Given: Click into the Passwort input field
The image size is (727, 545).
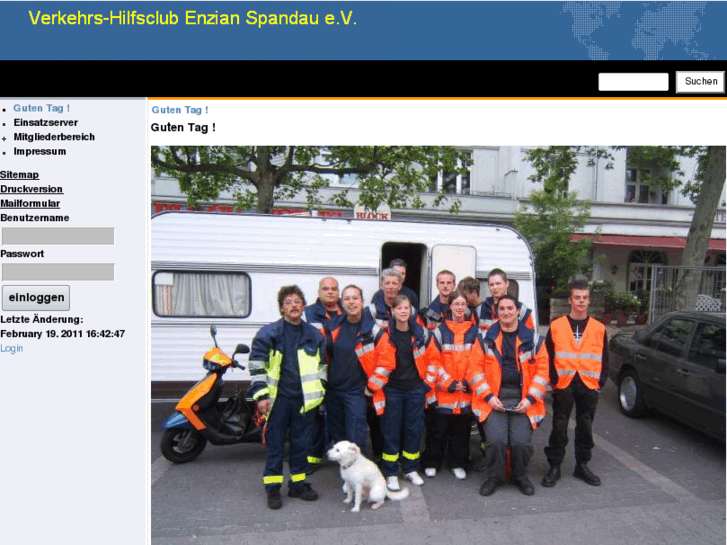Looking at the screenshot, I should (58, 272).
